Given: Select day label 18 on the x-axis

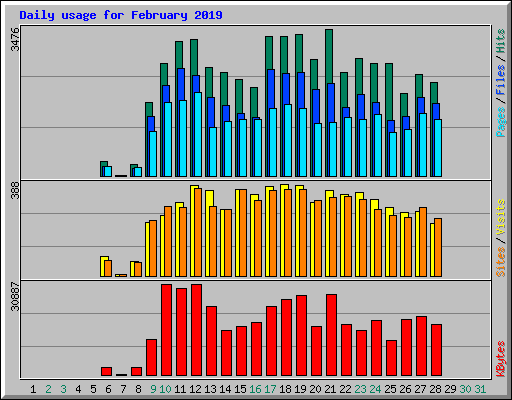Looking at the screenshot, I should pyautogui.click(x=285, y=389).
